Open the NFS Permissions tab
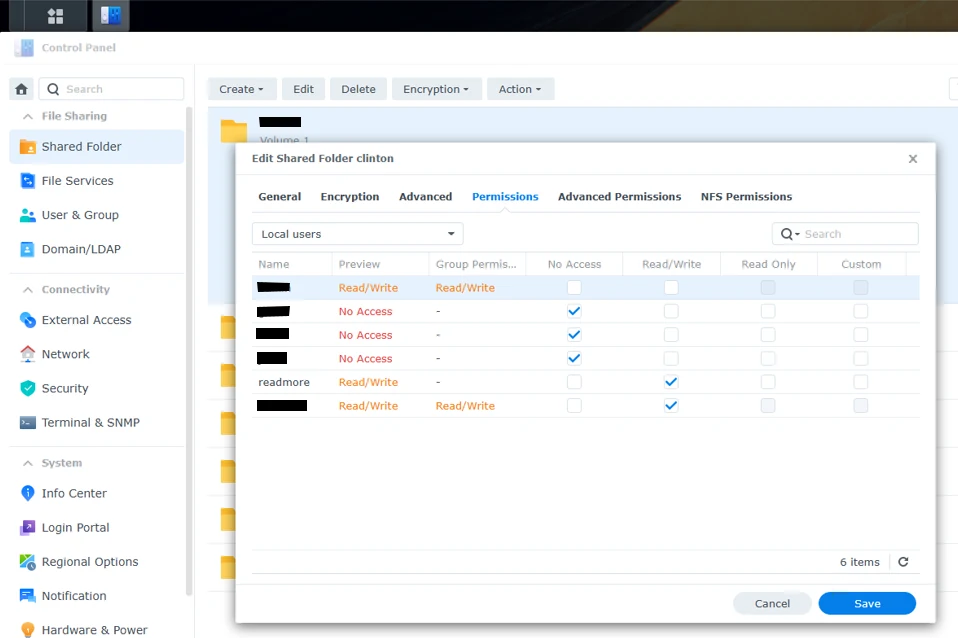Image resolution: width=958 pixels, height=638 pixels. click(x=747, y=197)
